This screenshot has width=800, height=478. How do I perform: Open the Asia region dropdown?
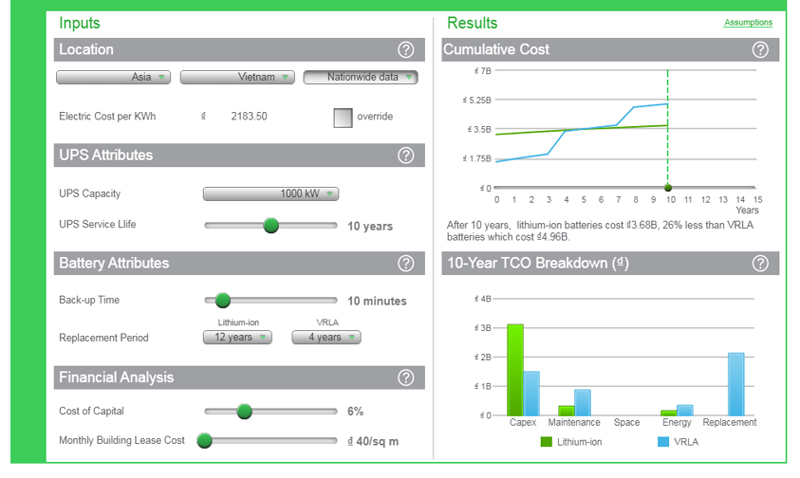[x=113, y=77]
